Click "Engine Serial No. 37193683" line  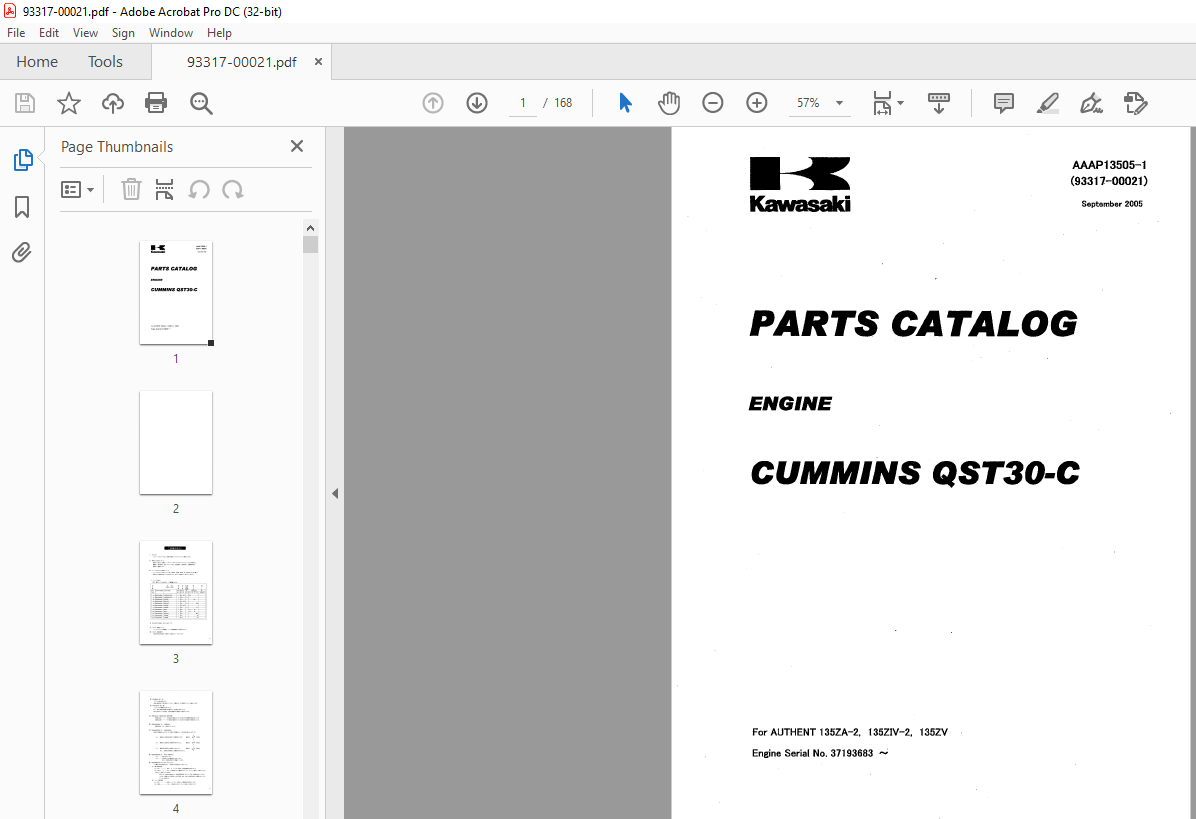(x=820, y=753)
